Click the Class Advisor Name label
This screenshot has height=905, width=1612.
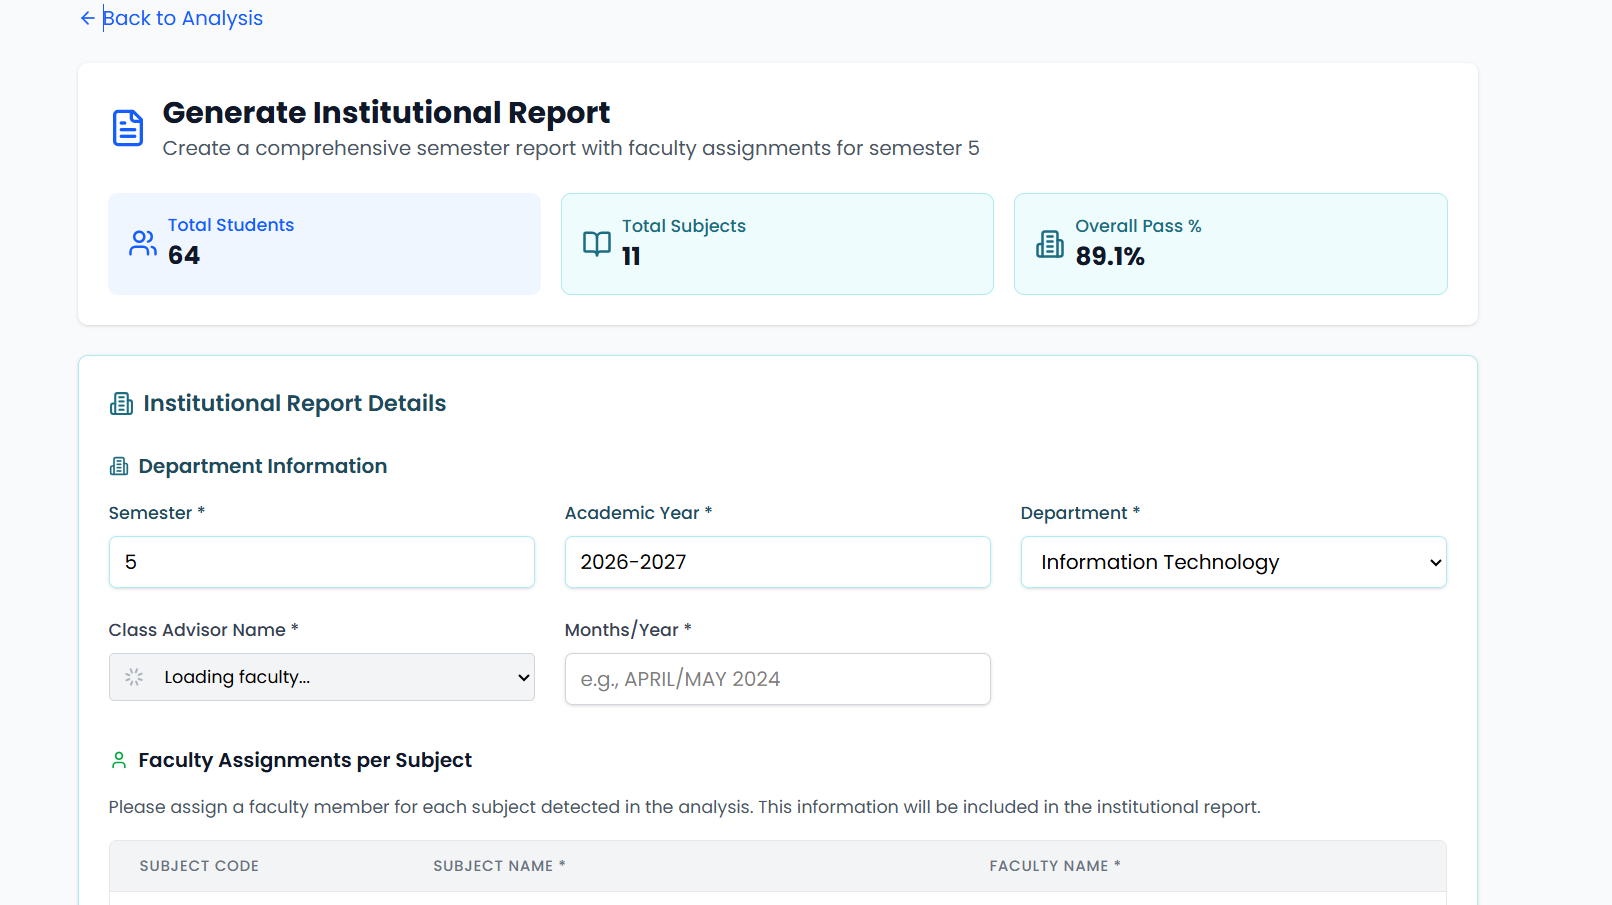click(x=203, y=630)
